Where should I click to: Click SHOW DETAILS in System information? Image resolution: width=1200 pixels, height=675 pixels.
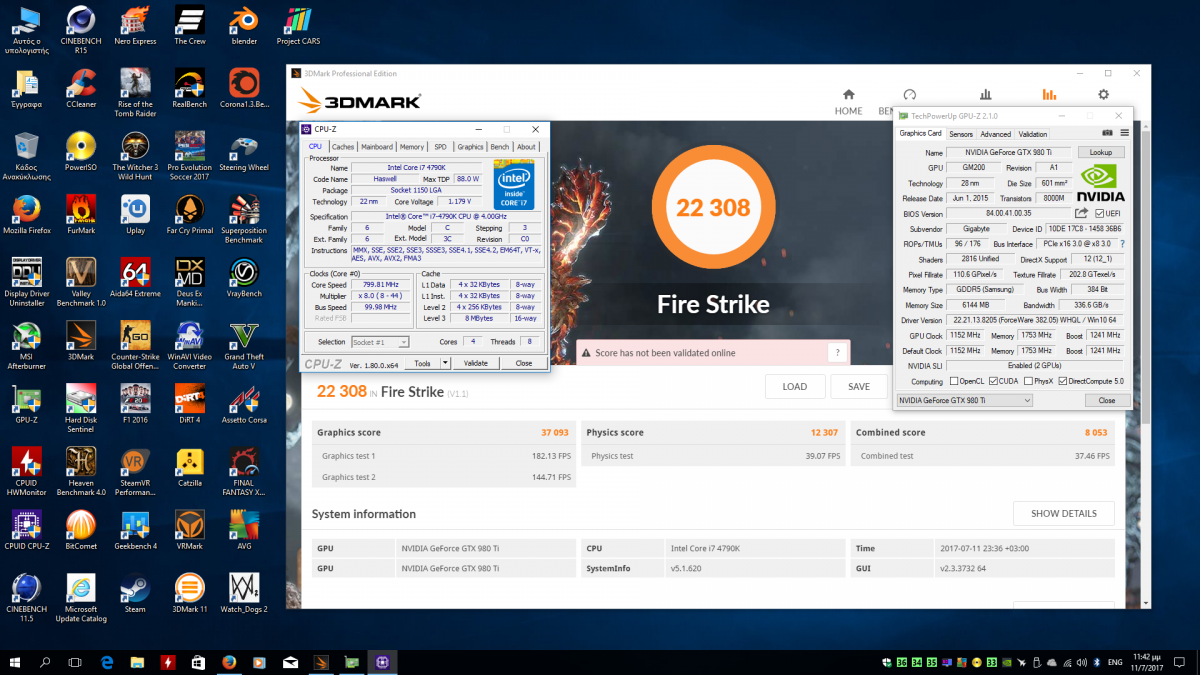coord(1064,514)
